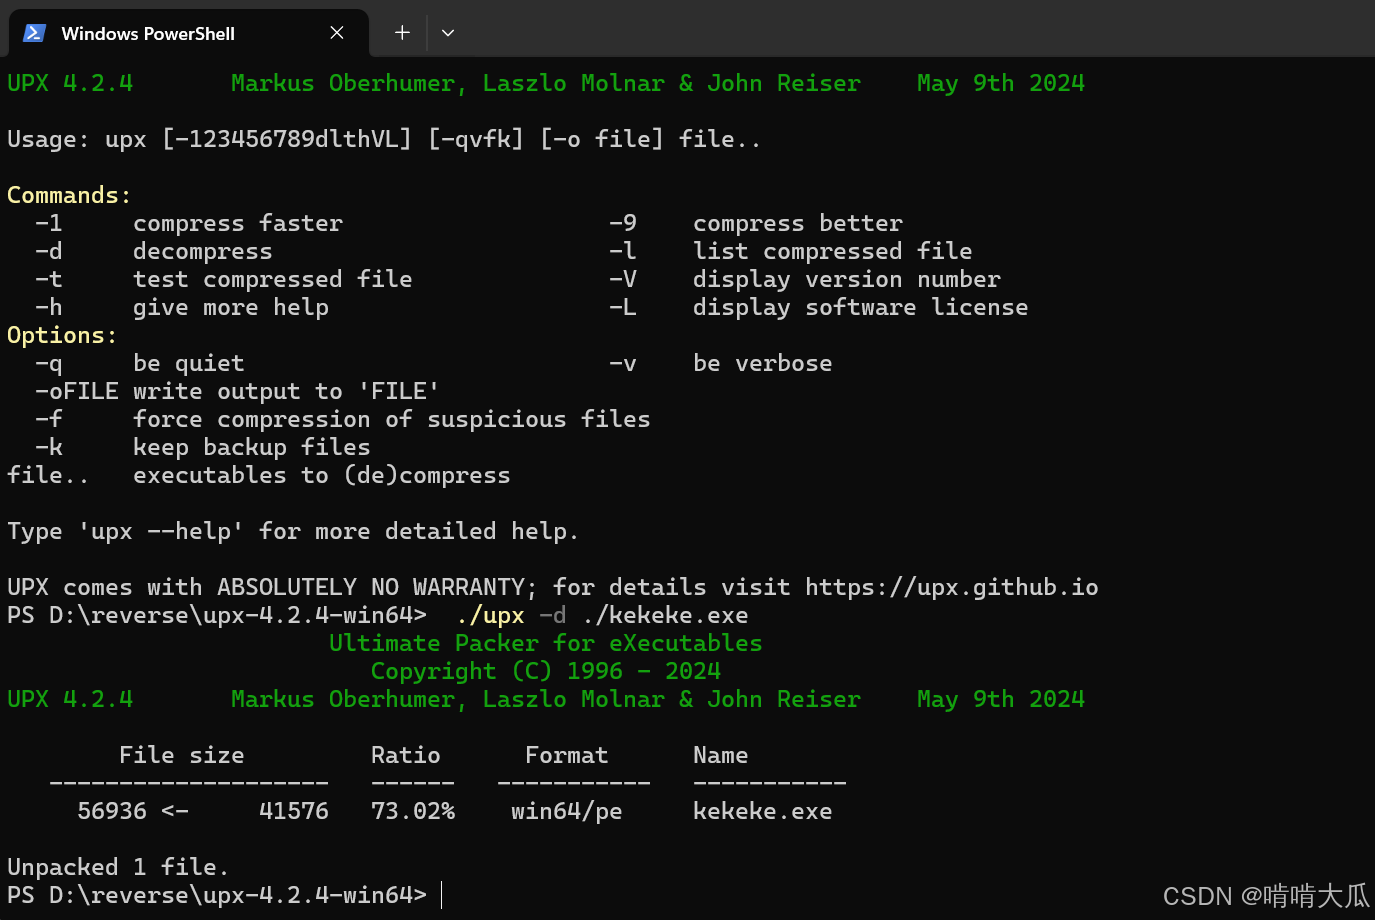Click 'display version number' text
The height and width of the screenshot is (920, 1375).
(x=847, y=279)
